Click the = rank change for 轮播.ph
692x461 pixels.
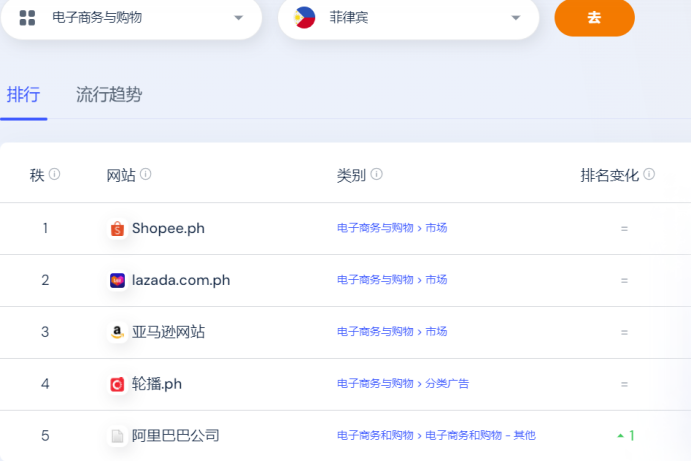tap(624, 384)
